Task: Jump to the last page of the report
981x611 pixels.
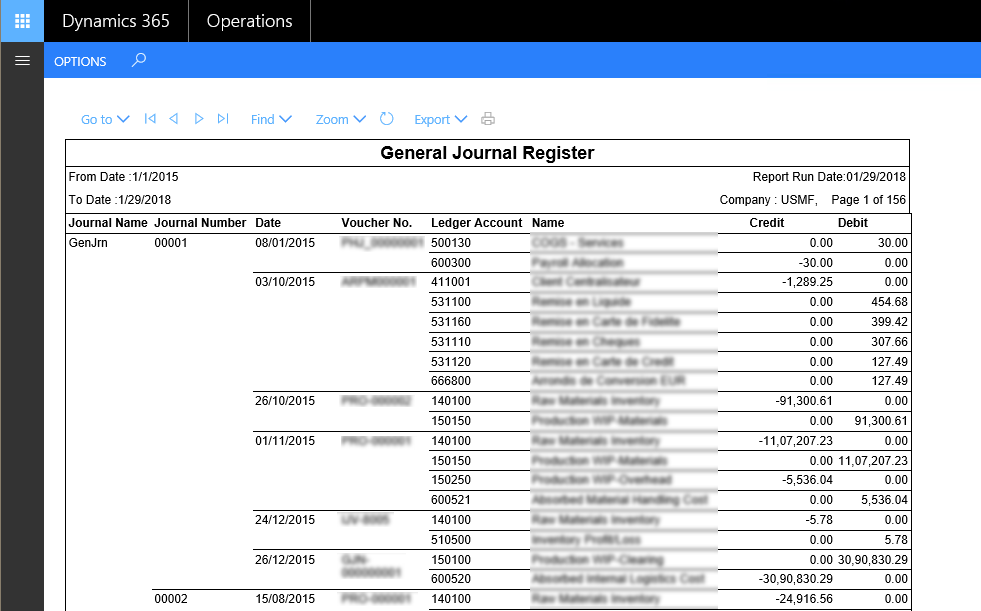Action: [x=223, y=118]
